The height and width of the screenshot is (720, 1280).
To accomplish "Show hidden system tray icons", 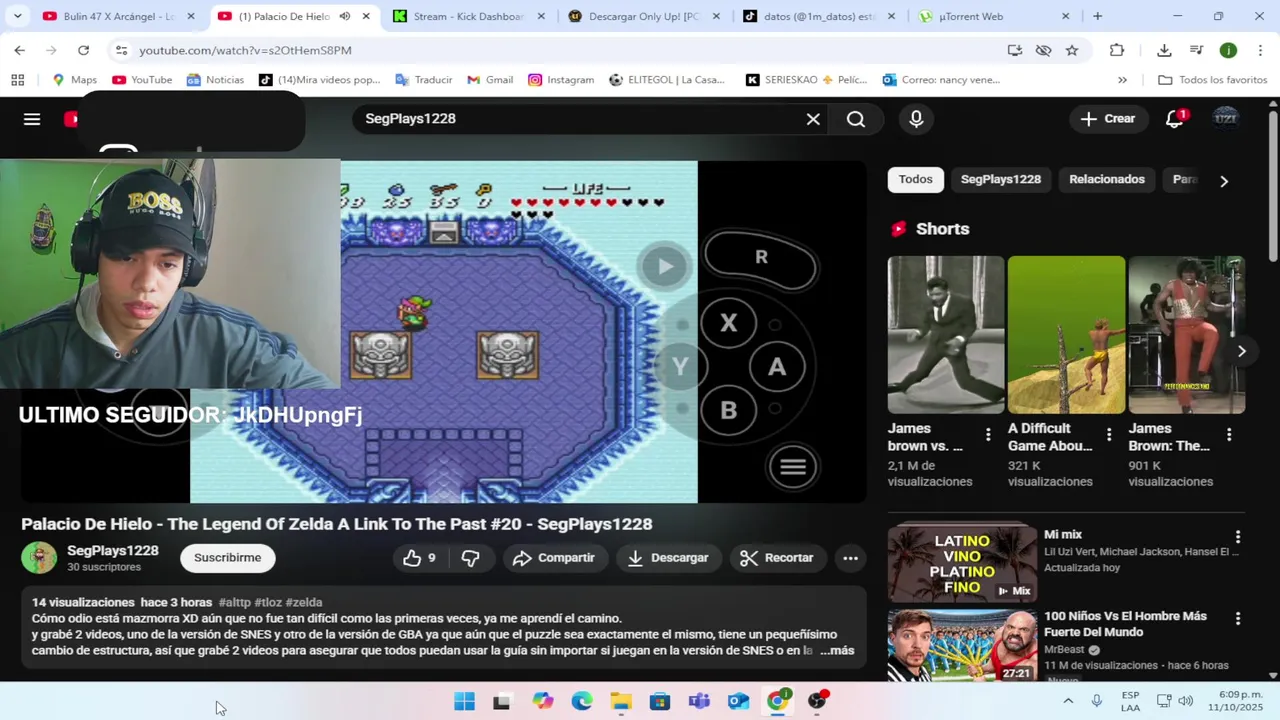I will [1068, 701].
